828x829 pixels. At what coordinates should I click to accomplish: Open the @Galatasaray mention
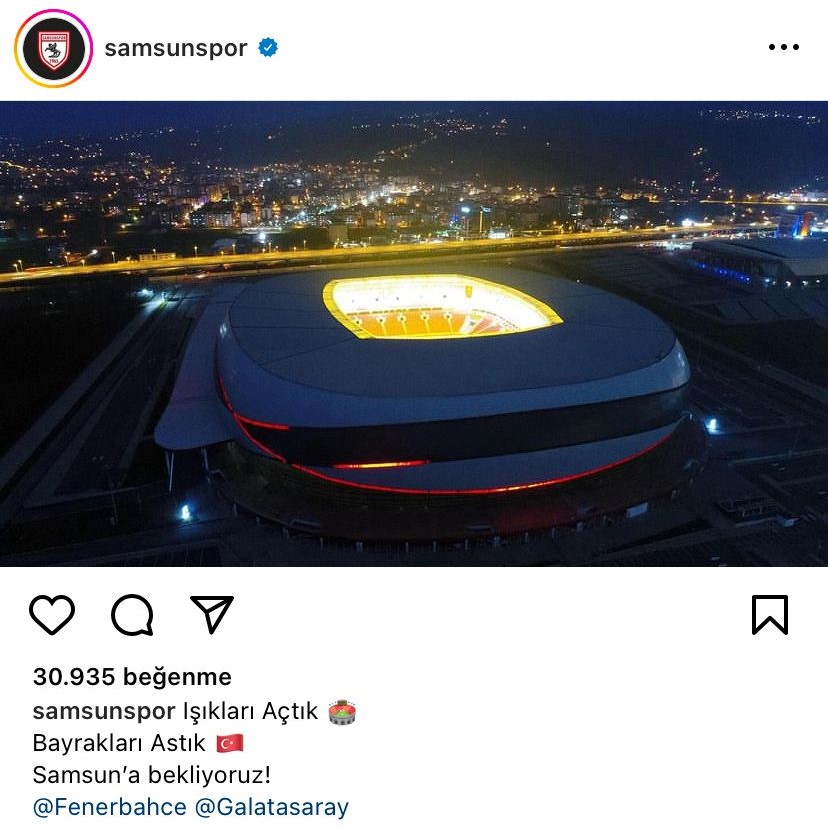272,807
